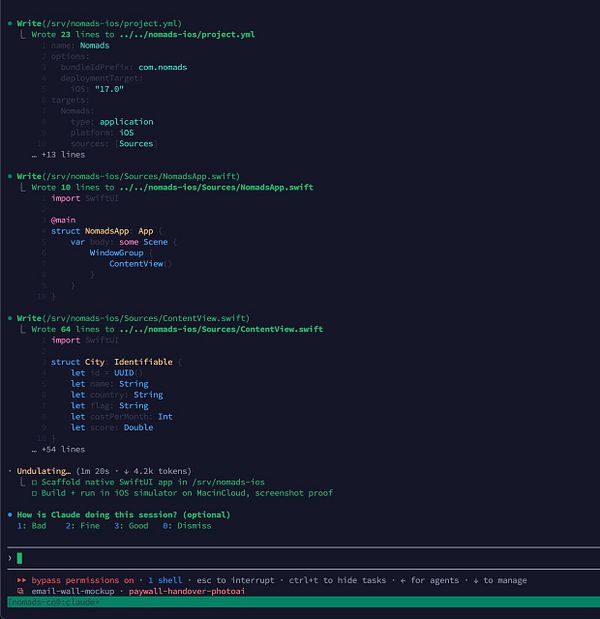This screenshot has width=600, height=619.
Task: Click 'bypass permissions on' status text
Action: coord(82,580)
